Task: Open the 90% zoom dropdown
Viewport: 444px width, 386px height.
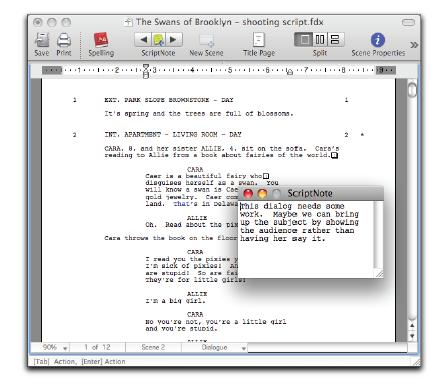Action: pyautogui.click(x=55, y=347)
